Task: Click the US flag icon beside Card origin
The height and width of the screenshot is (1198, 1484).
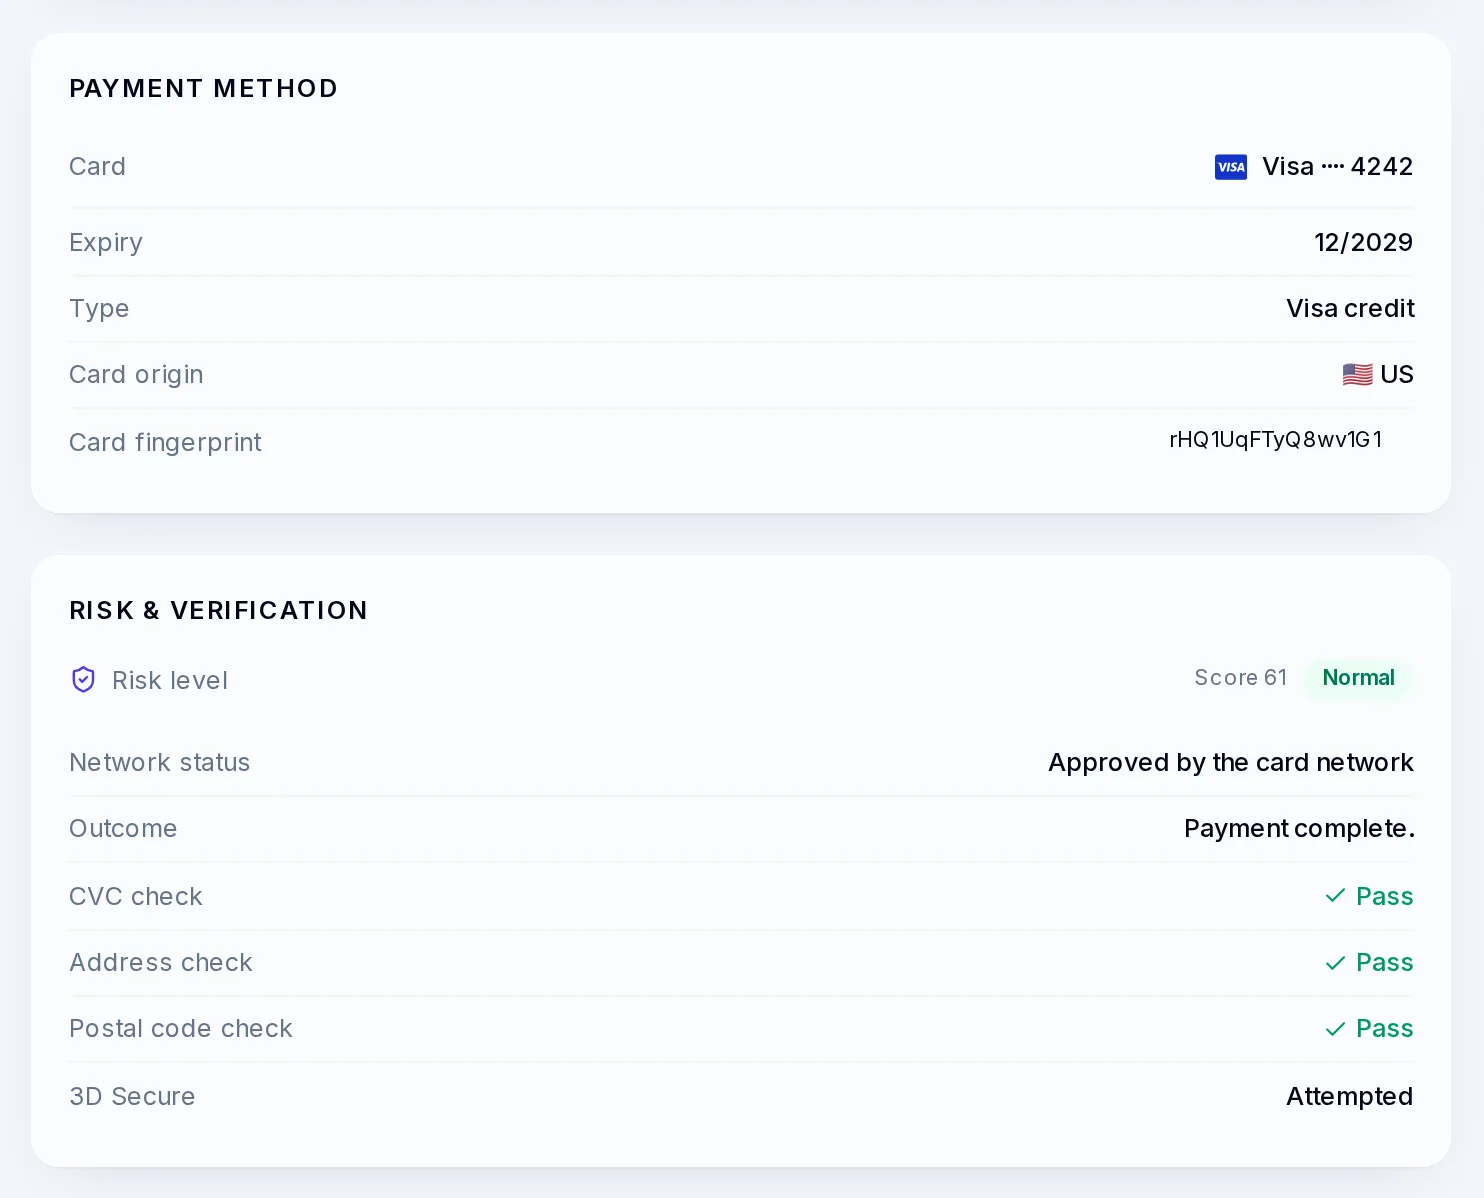Action: pyautogui.click(x=1357, y=375)
